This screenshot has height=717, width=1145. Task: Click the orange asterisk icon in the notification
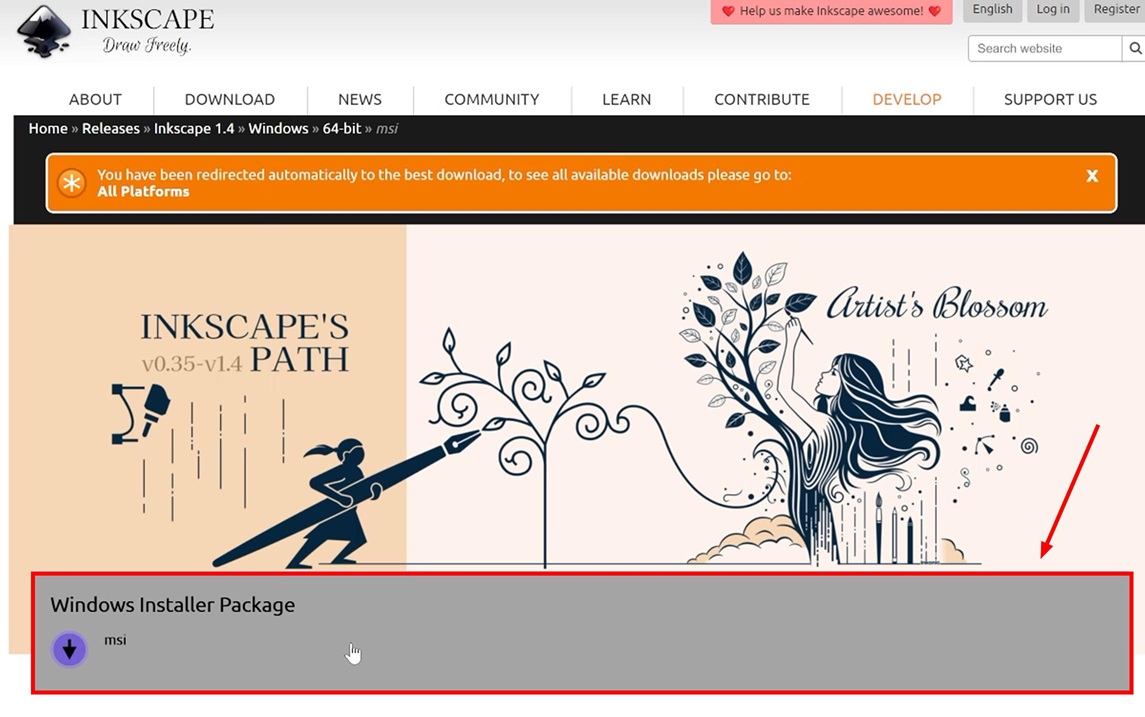click(x=71, y=183)
